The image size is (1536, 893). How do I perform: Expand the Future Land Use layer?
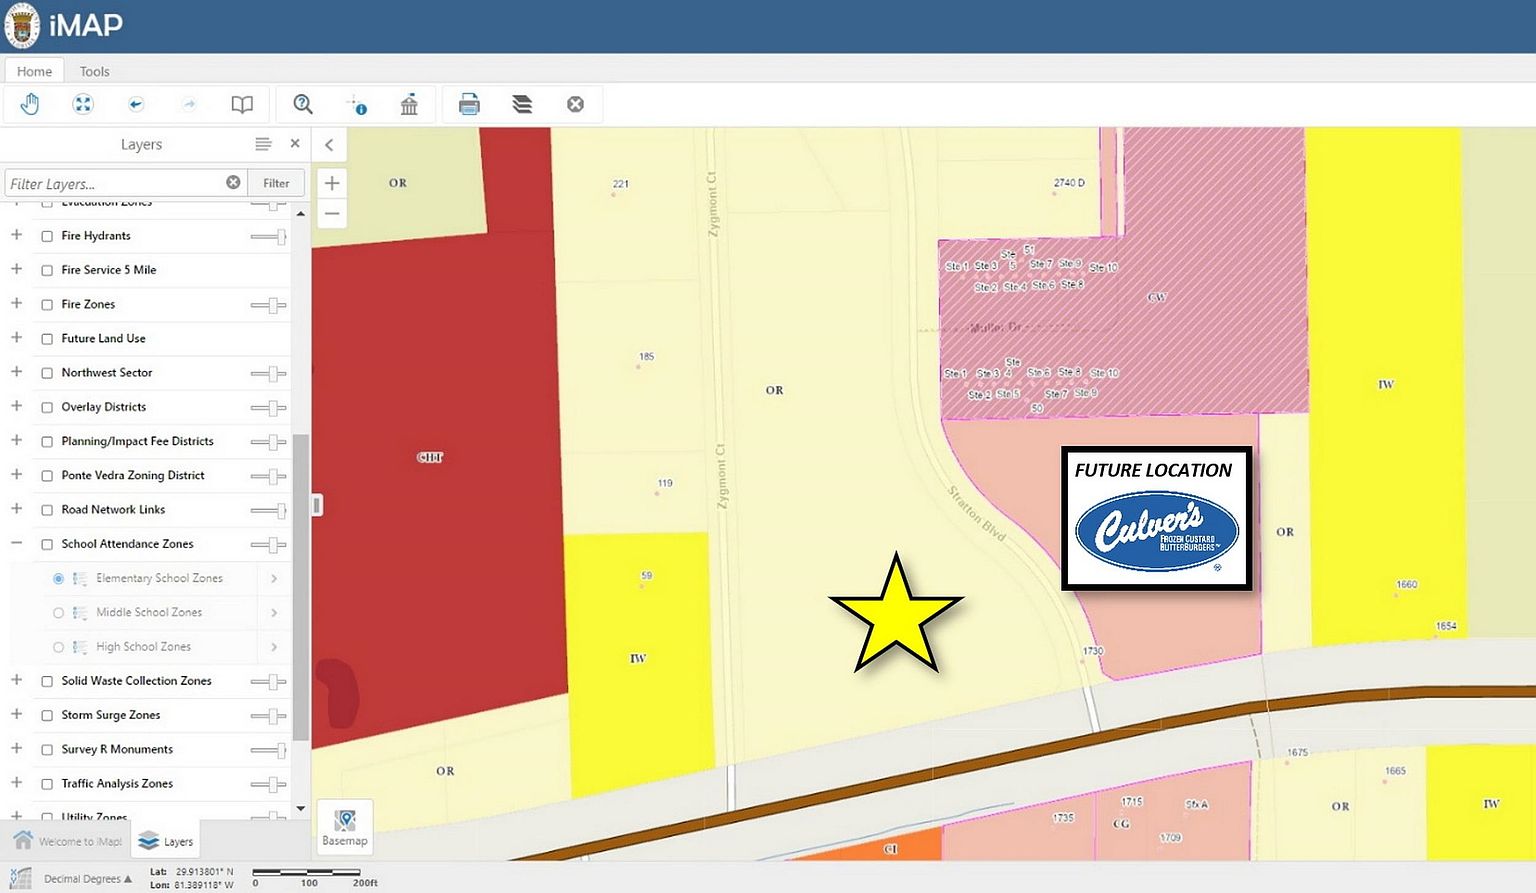point(16,338)
